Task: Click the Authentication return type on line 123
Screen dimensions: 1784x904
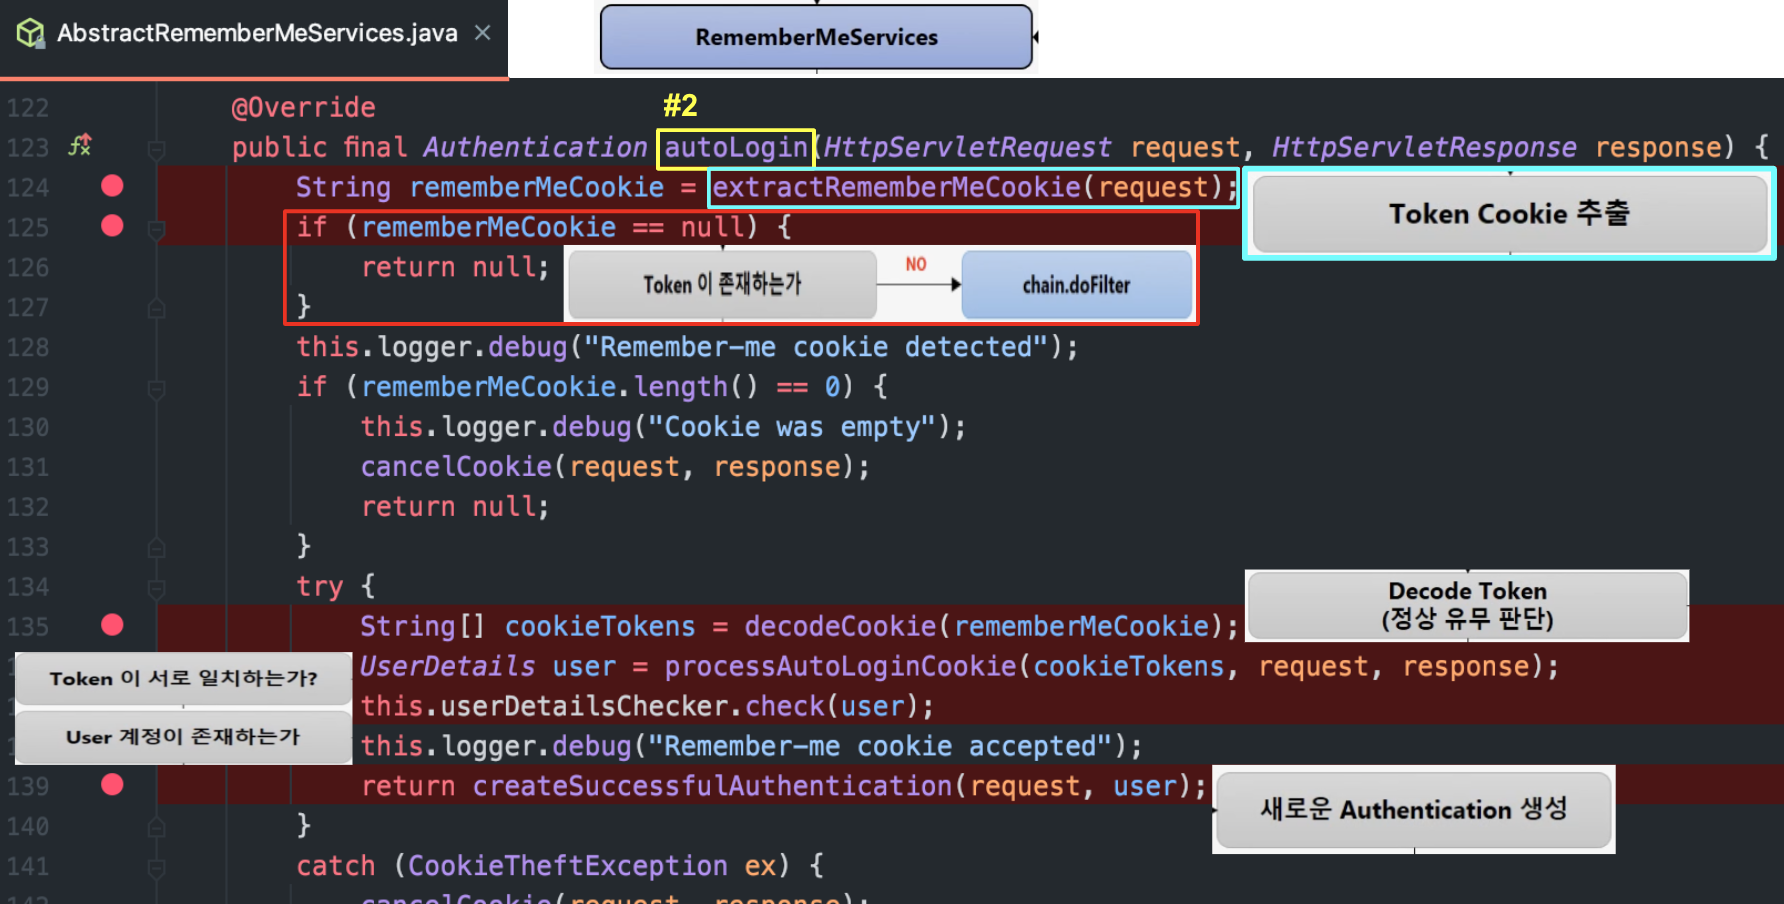Action: [x=535, y=147]
